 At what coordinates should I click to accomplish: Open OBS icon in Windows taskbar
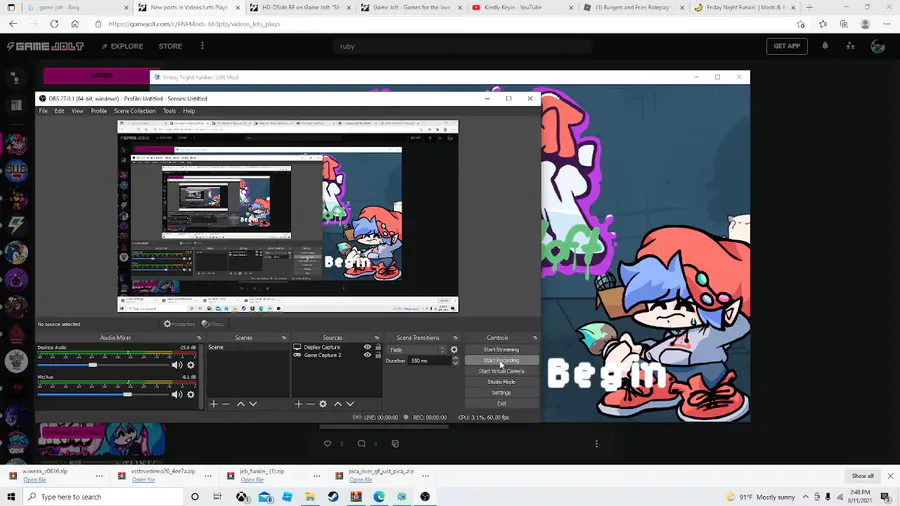425,497
